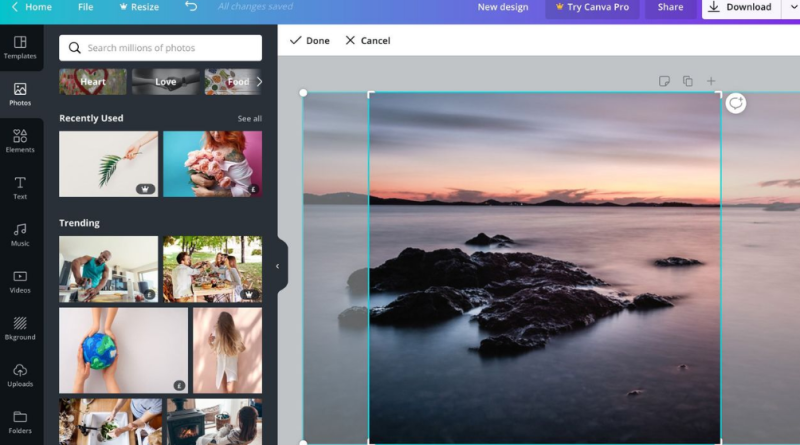Collapse the side panel with arrow
800x445 pixels.
pyautogui.click(x=277, y=266)
